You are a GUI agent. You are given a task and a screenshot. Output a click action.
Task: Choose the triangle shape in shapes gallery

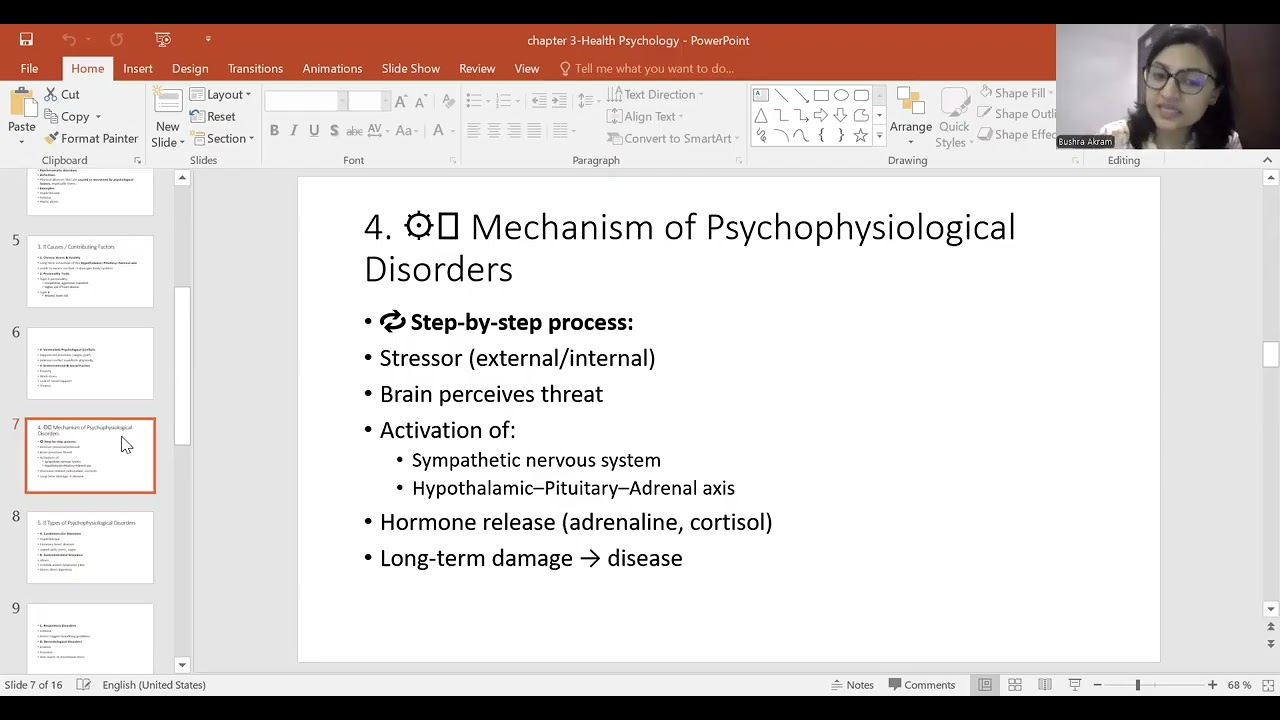point(761,115)
